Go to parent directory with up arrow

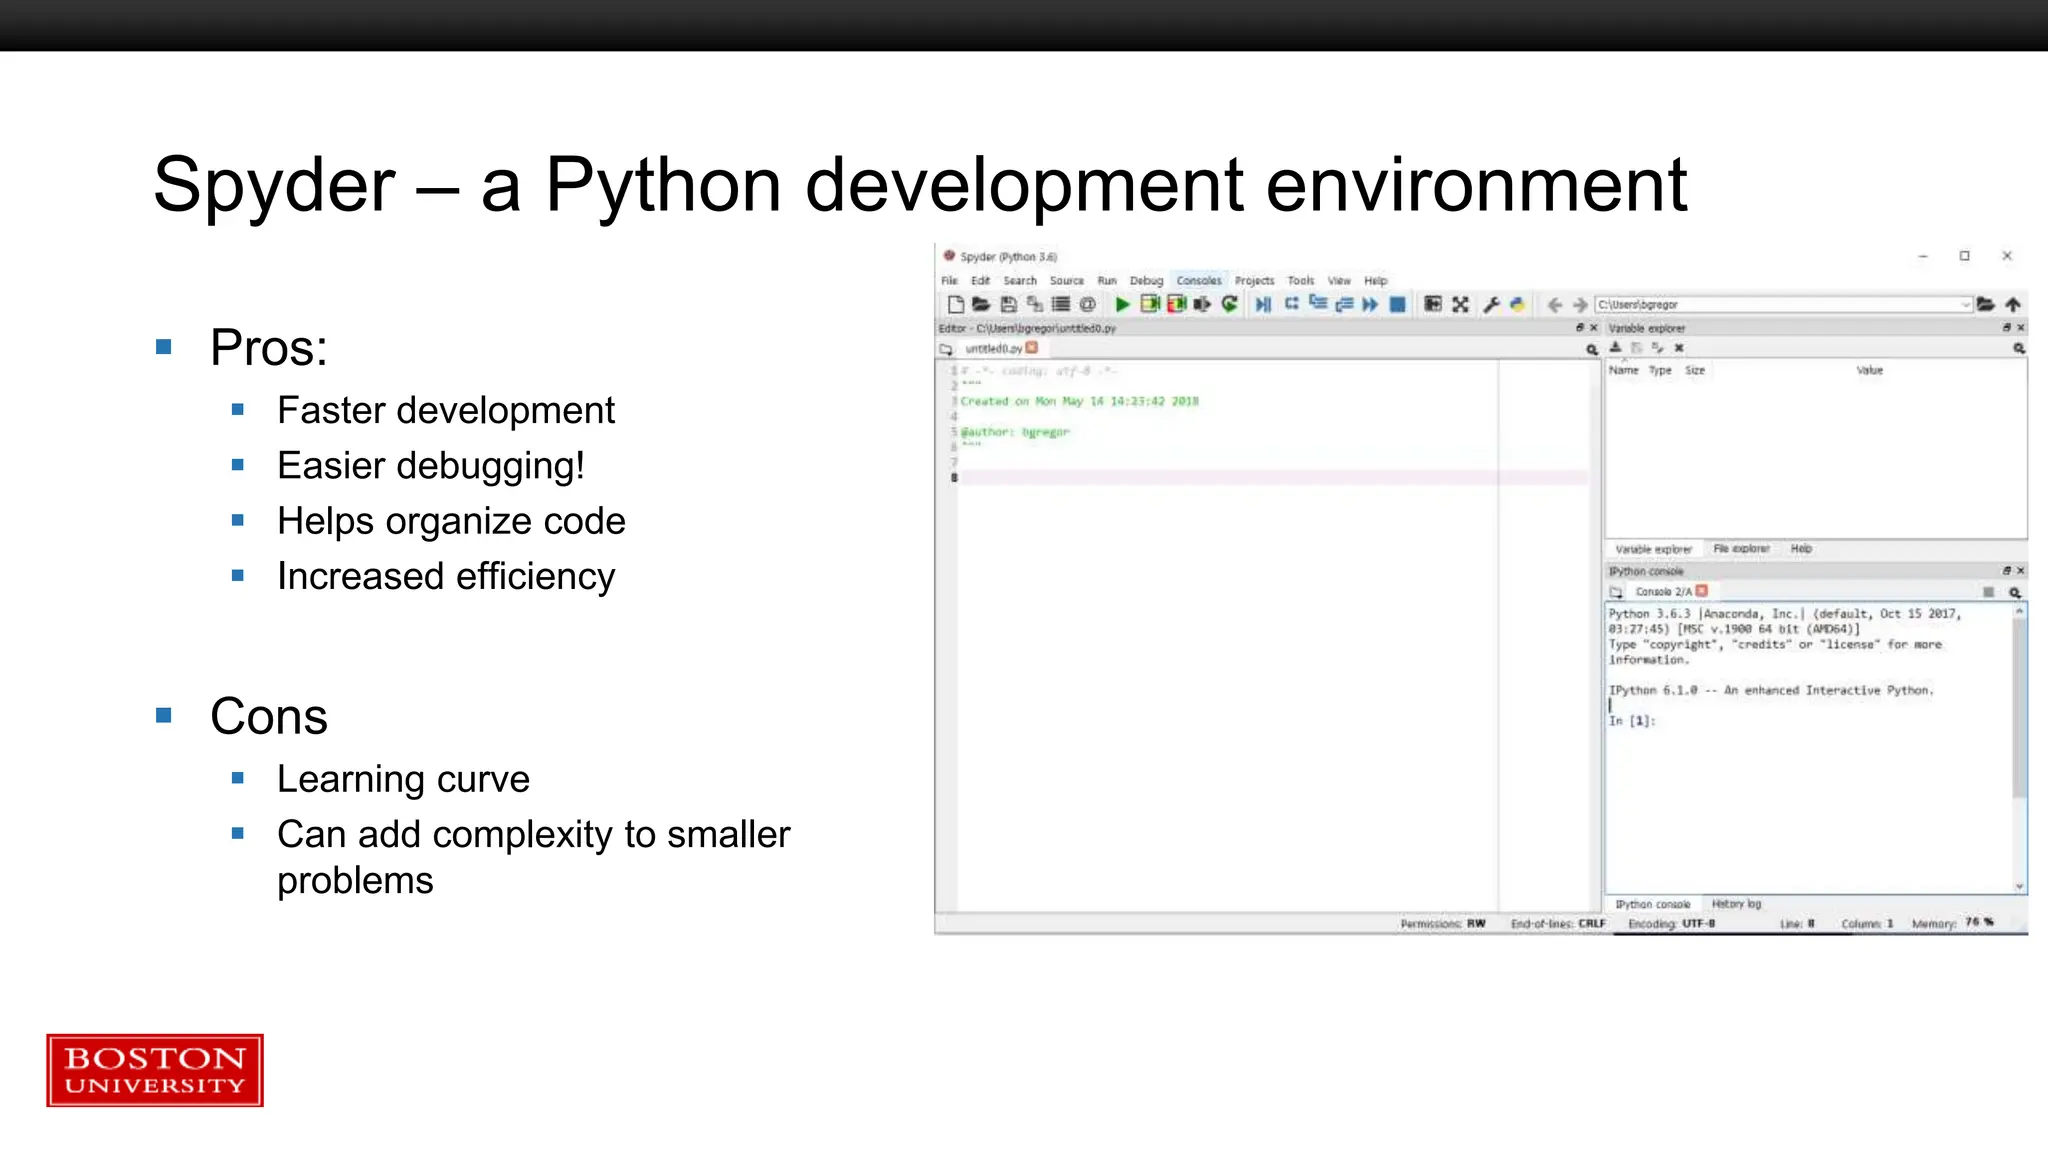click(2013, 305)
